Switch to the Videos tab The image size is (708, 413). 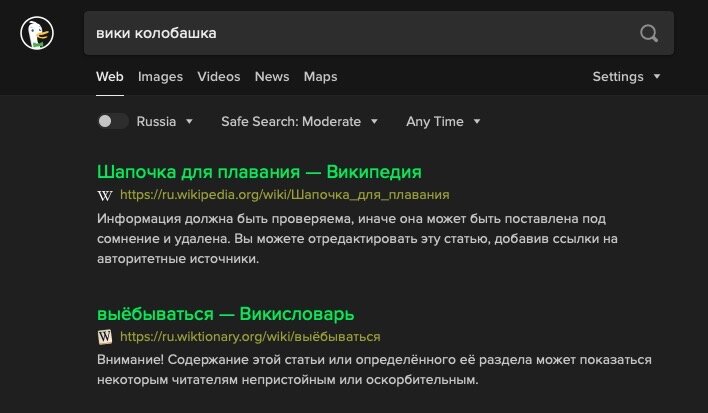click(x=219, y=77)
